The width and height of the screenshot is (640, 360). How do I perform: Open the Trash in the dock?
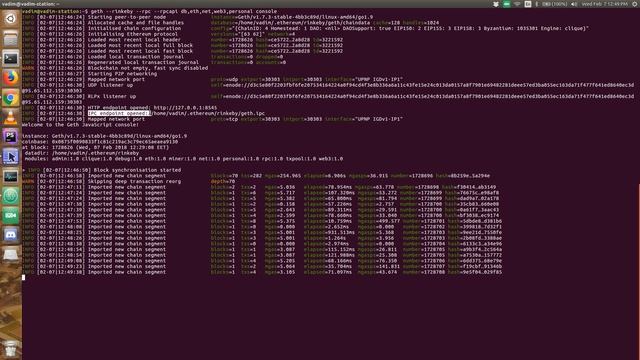[11, 349]
